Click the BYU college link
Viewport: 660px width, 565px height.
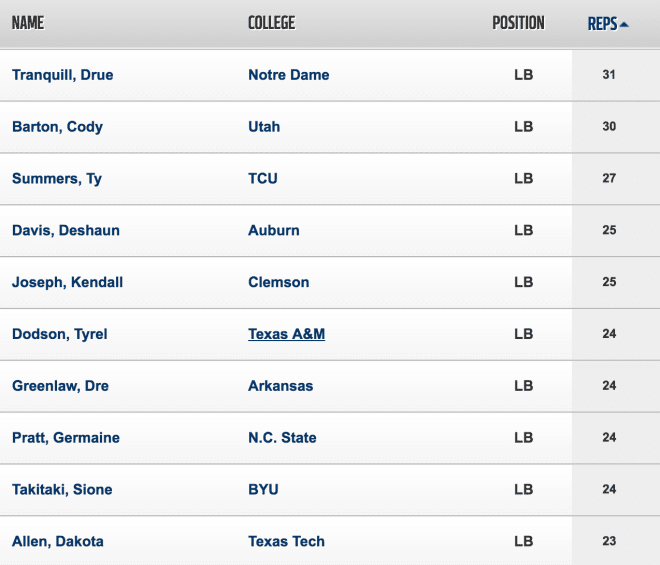(263, 489)
